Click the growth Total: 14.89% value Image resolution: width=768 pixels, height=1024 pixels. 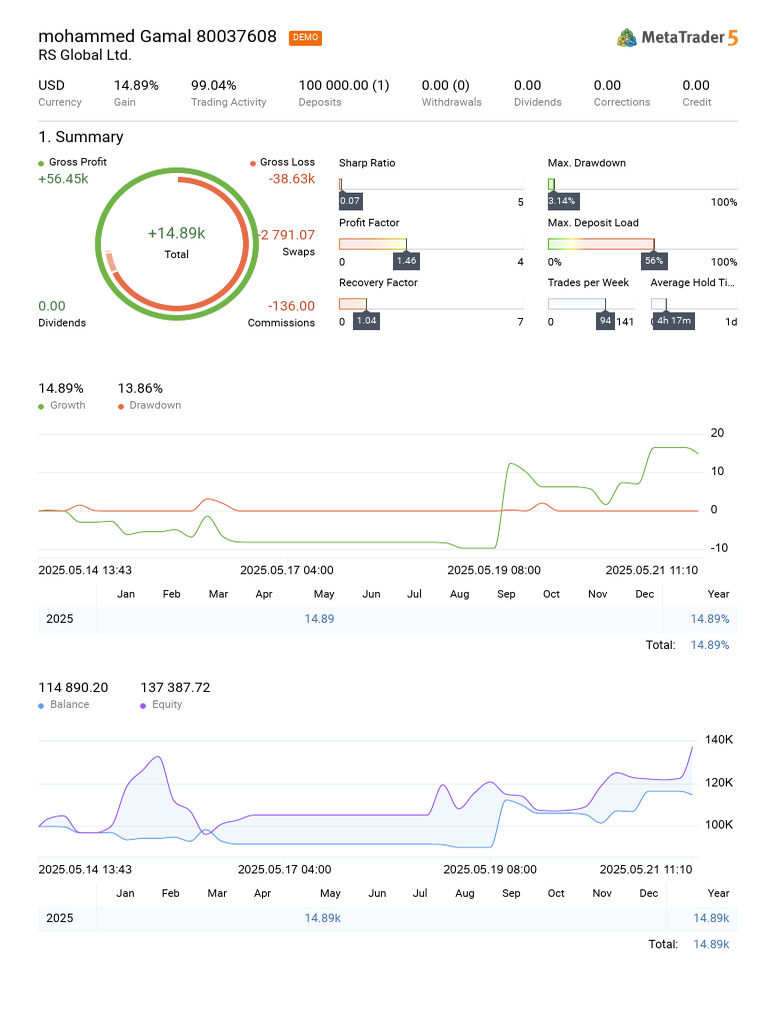tap(710, 645)
